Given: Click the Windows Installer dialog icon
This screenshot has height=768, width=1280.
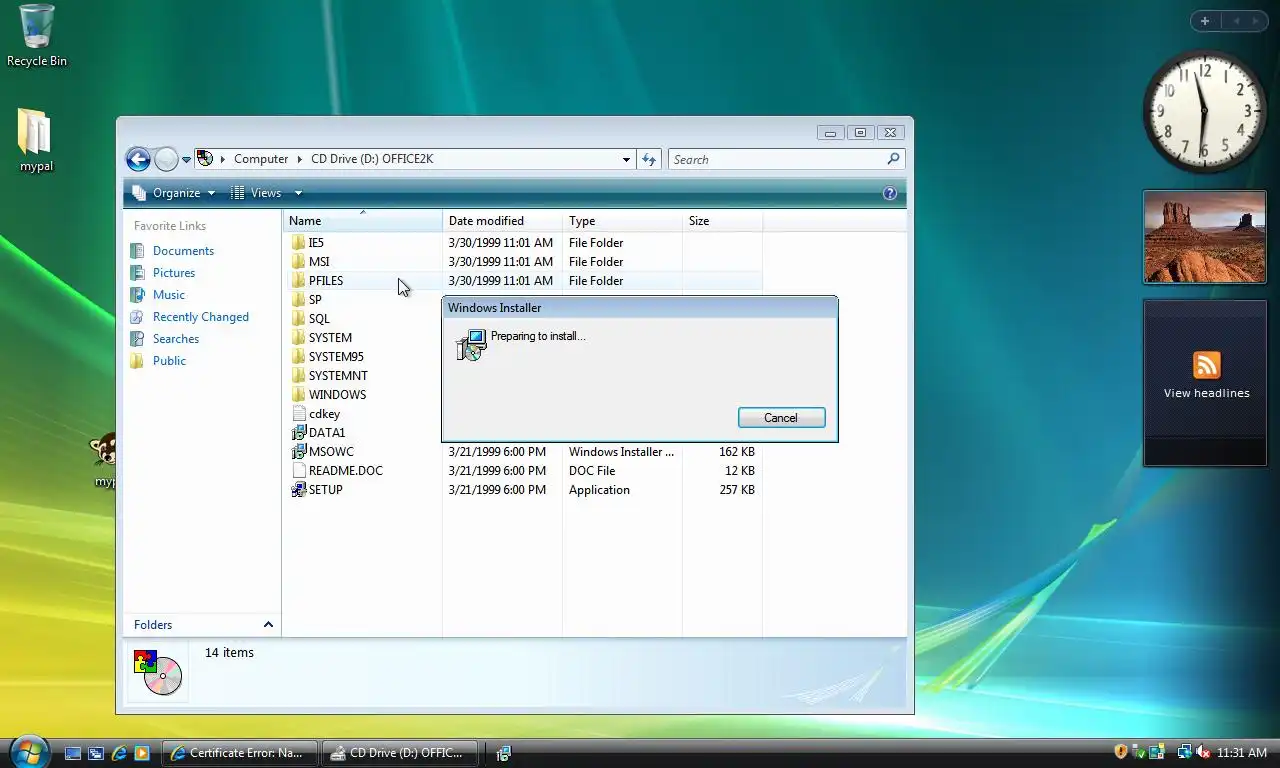Looking at the screenshot, I should pyautogui.click(x=470, y=345).
